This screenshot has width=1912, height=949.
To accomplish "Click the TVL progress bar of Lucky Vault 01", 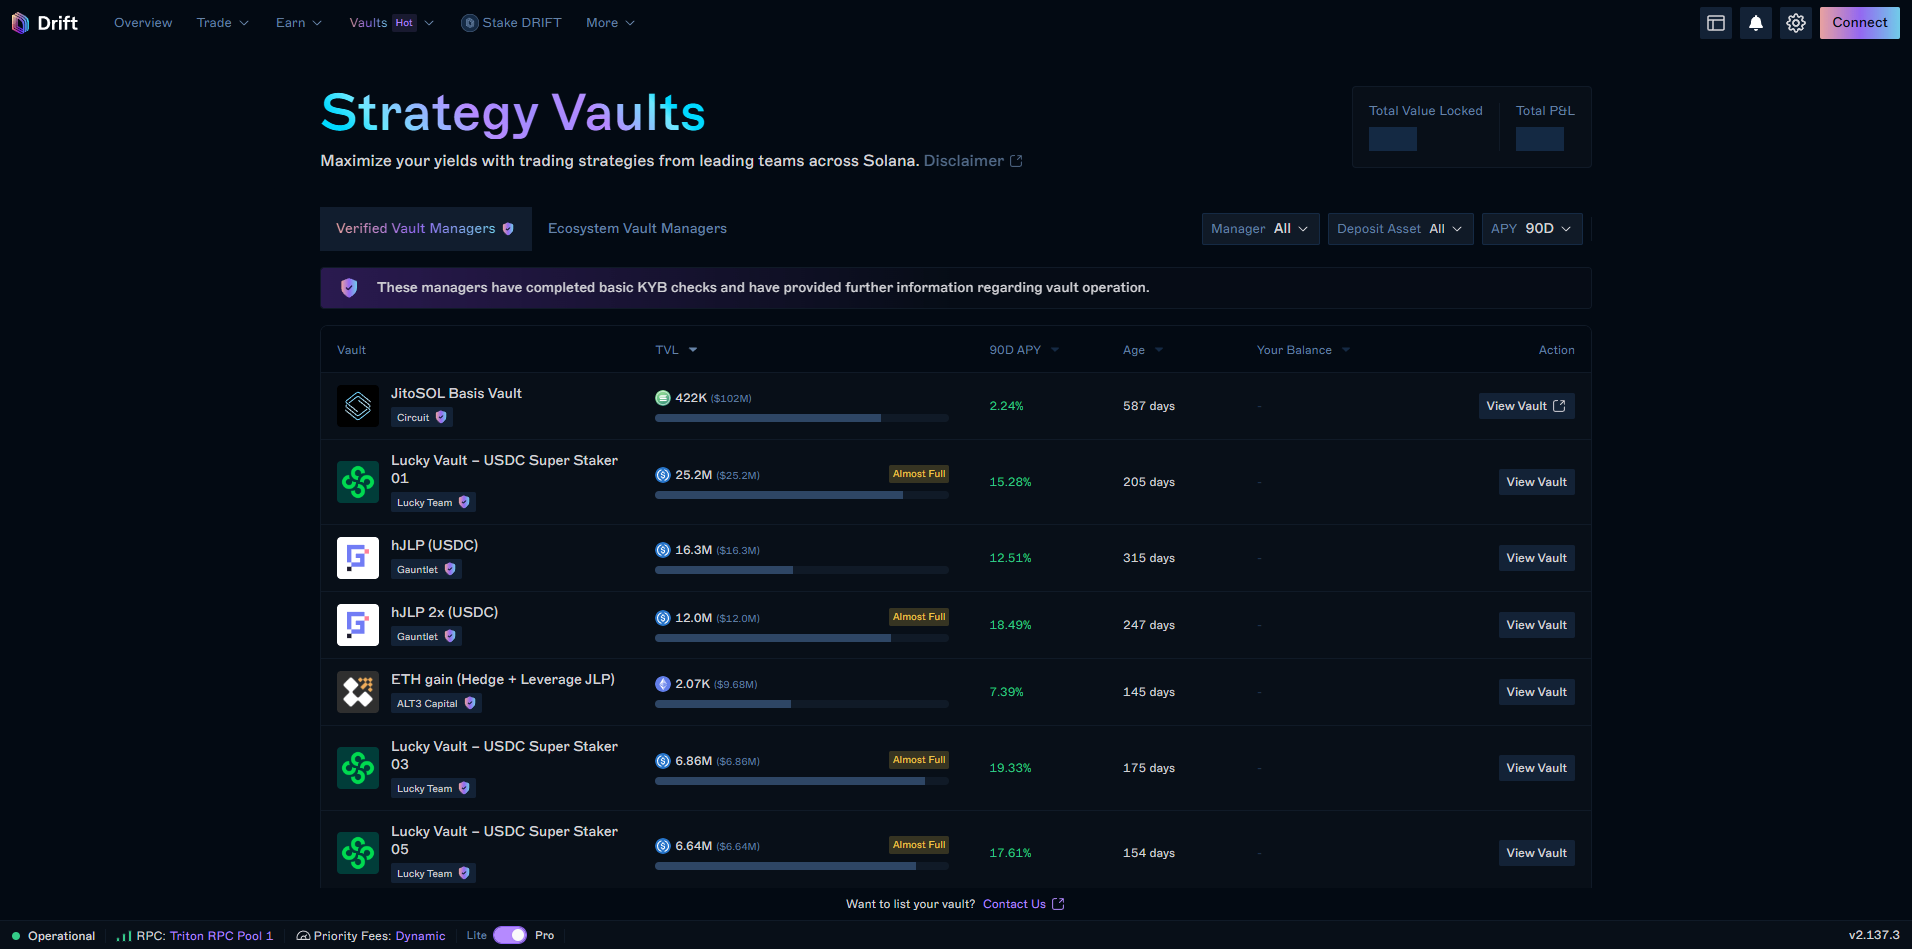I will [800, 494].
